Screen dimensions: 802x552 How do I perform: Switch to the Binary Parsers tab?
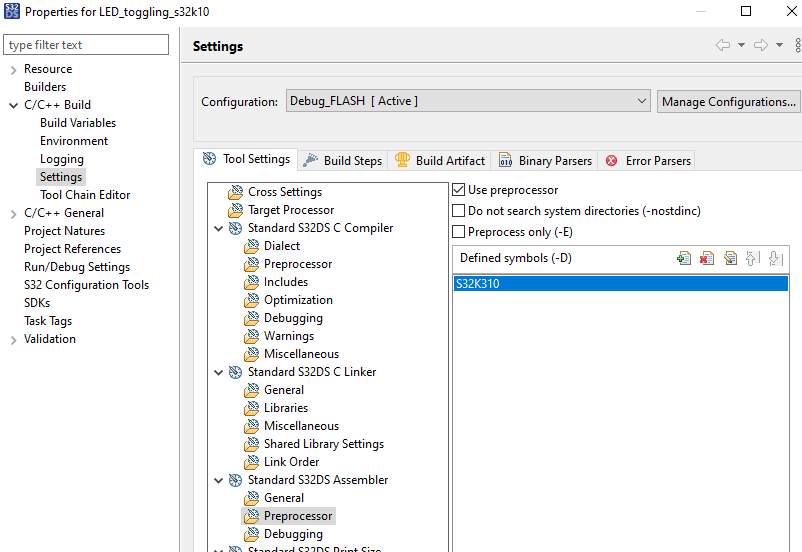pos(545,161)
